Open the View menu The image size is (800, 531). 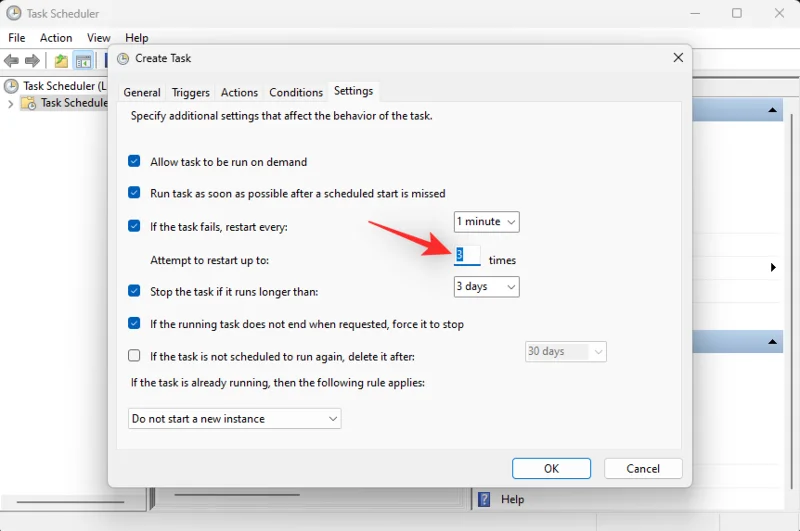pos(98,38)
